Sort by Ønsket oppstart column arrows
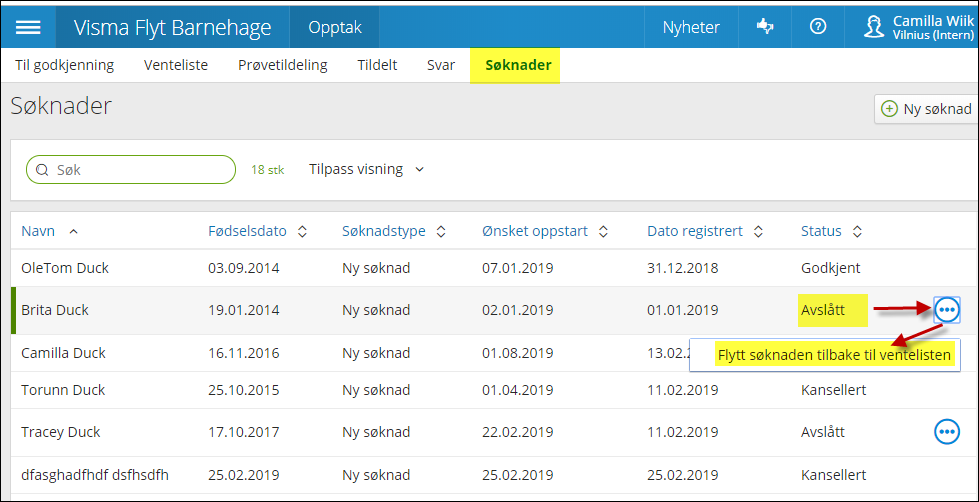 point(603,232)
